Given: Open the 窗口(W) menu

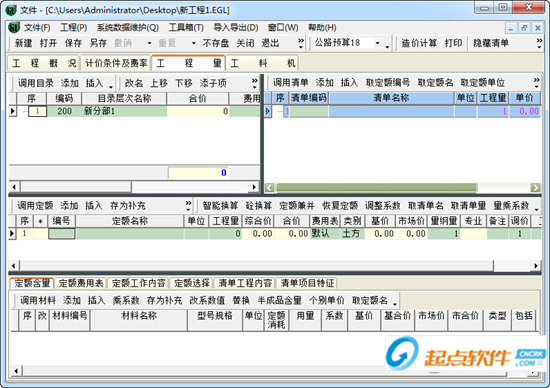Looking at the screenshot, I should point(283,27).
